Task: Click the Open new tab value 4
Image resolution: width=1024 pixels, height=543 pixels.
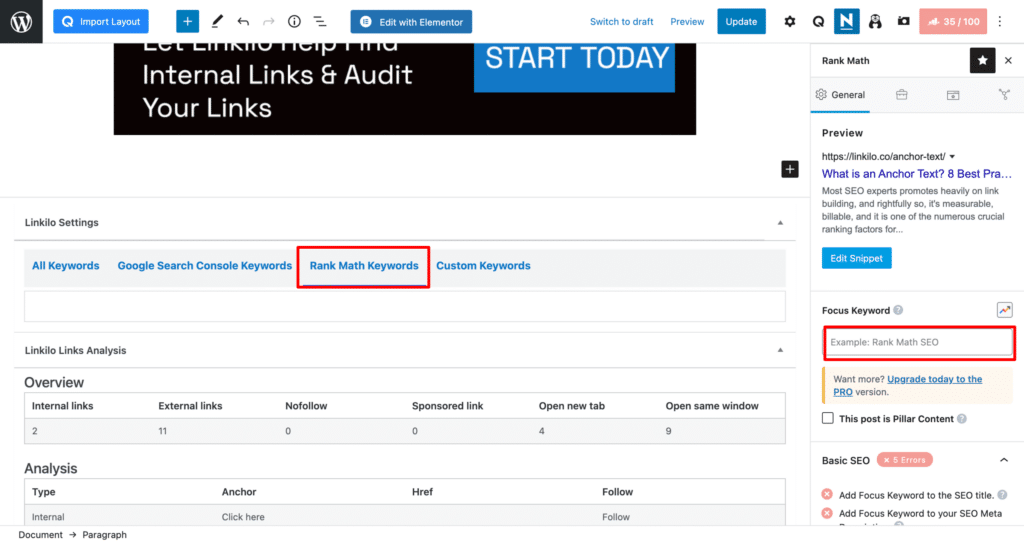Action: (541, 431)
